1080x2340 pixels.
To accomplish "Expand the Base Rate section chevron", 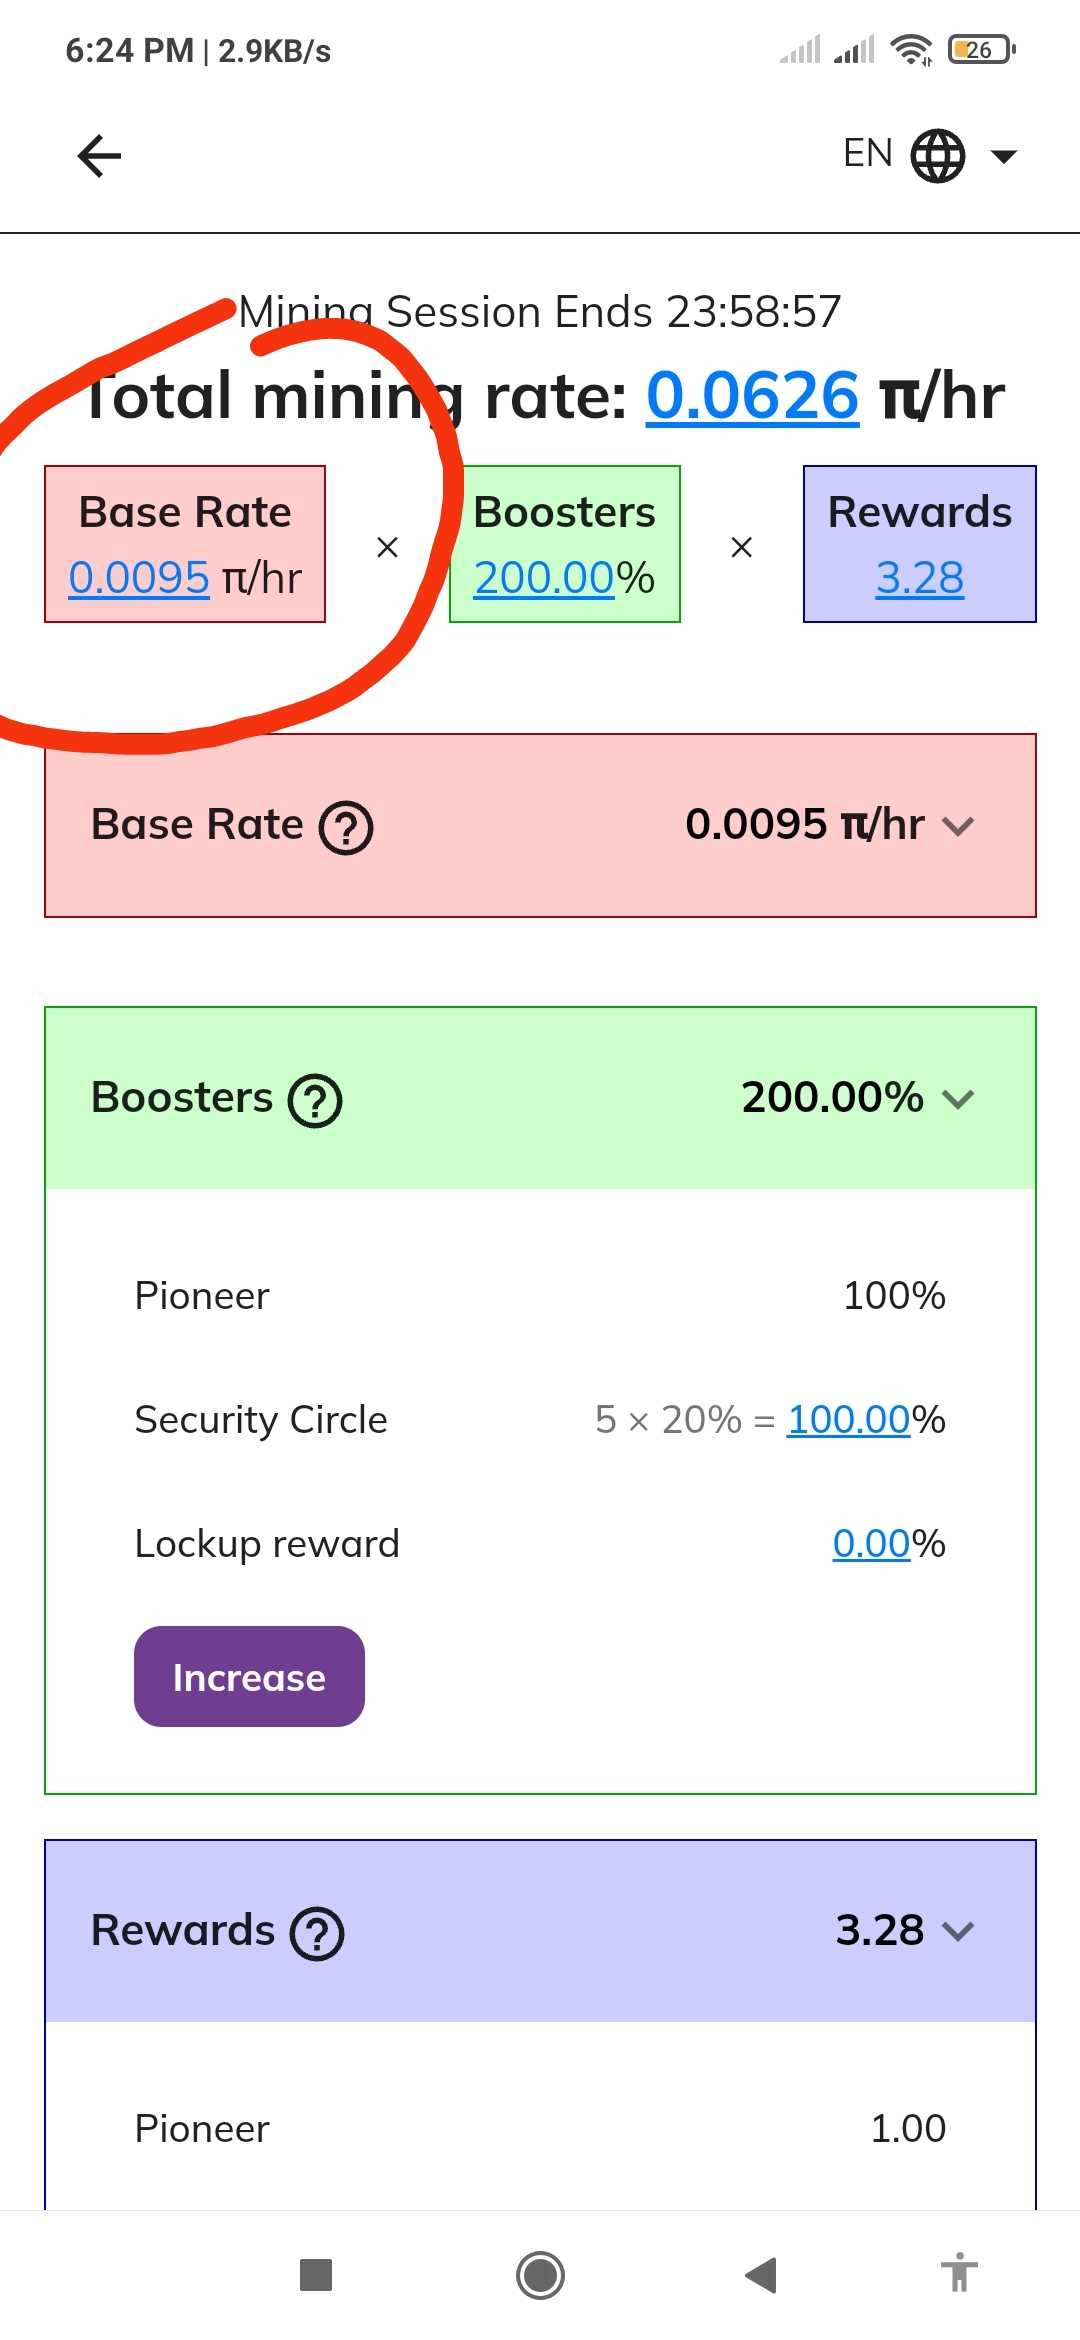I will [x=958, y=826].
